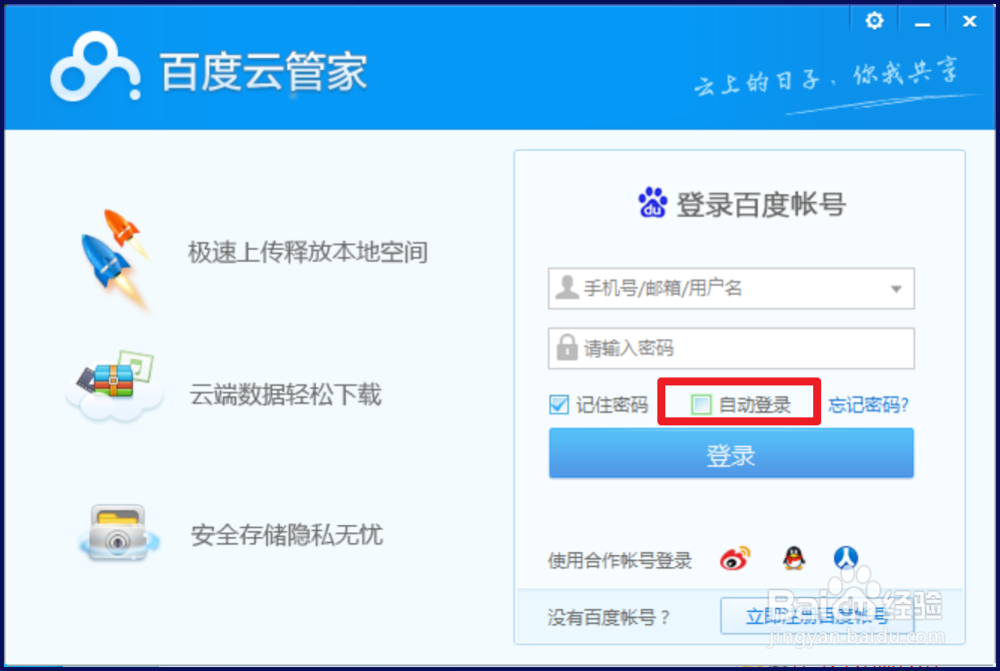Click the user icon in the account field

click(566, 288)
